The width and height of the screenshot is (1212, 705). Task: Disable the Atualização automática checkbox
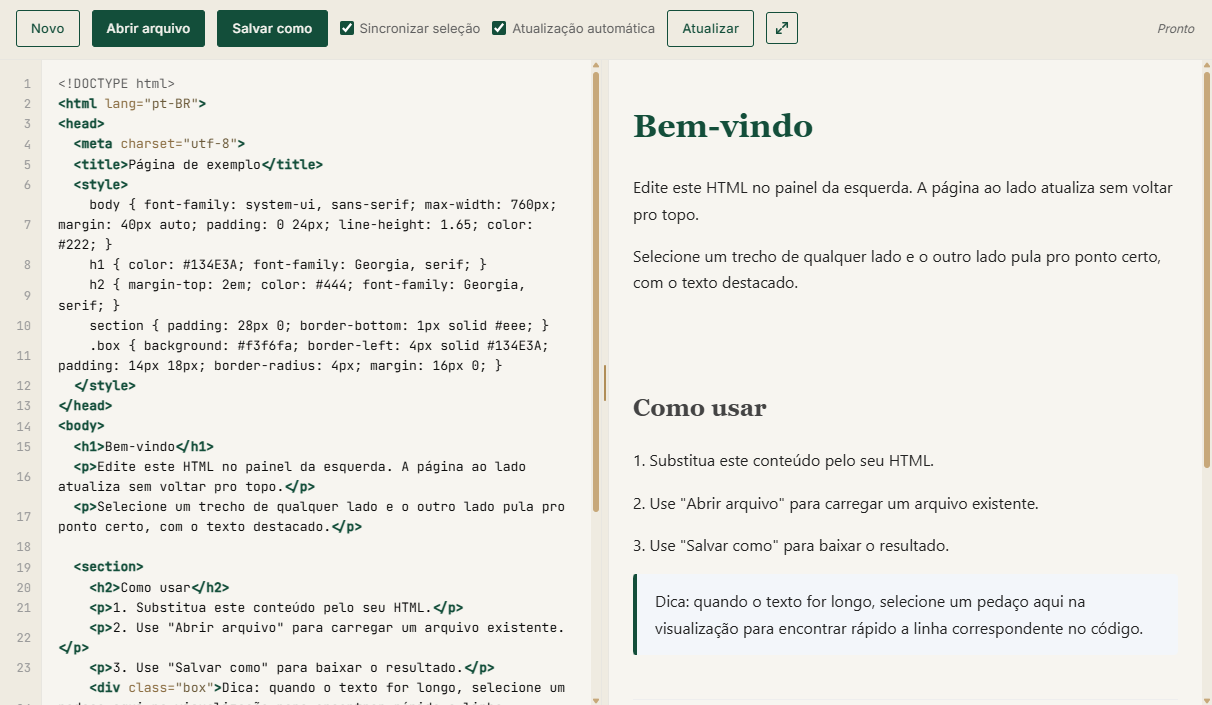pyautogui.click(x=499, y=28)
